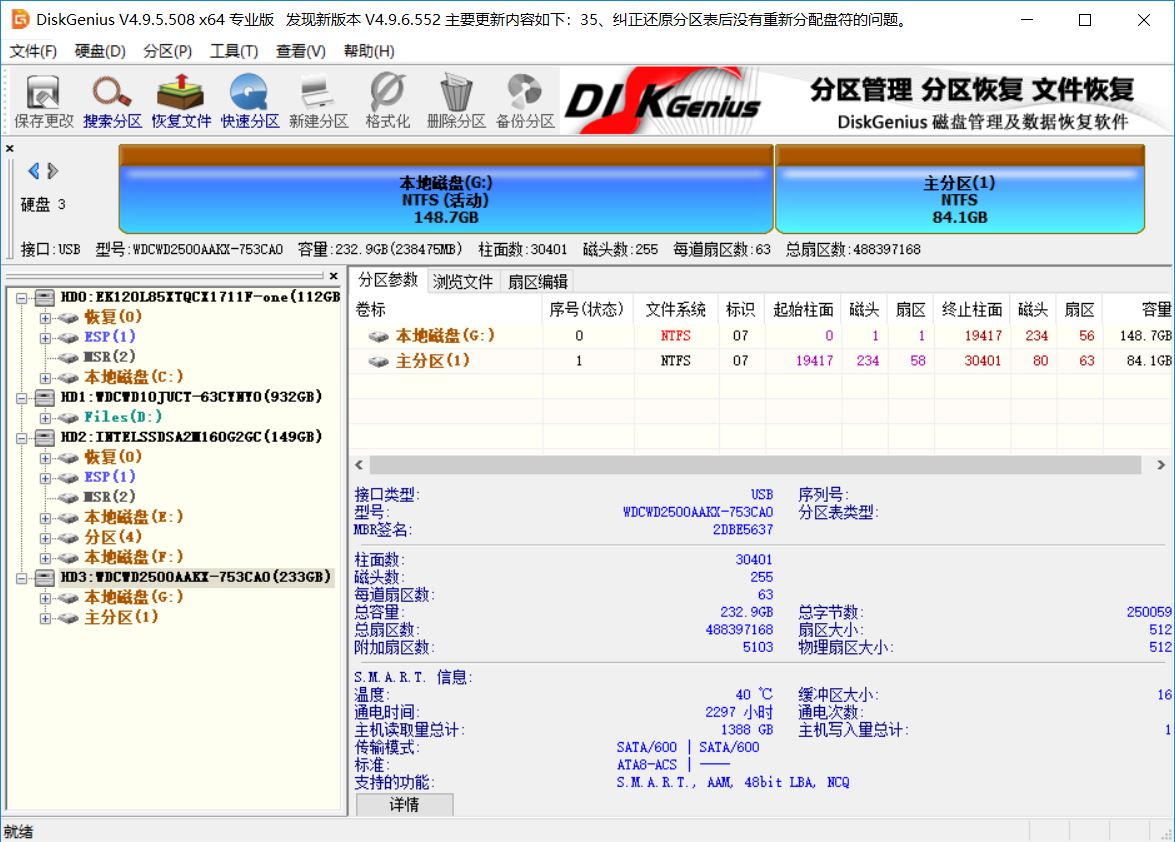Click the drive icon next to 本地磁盘(C:)
1175x842 pixels.
[68, 378]
